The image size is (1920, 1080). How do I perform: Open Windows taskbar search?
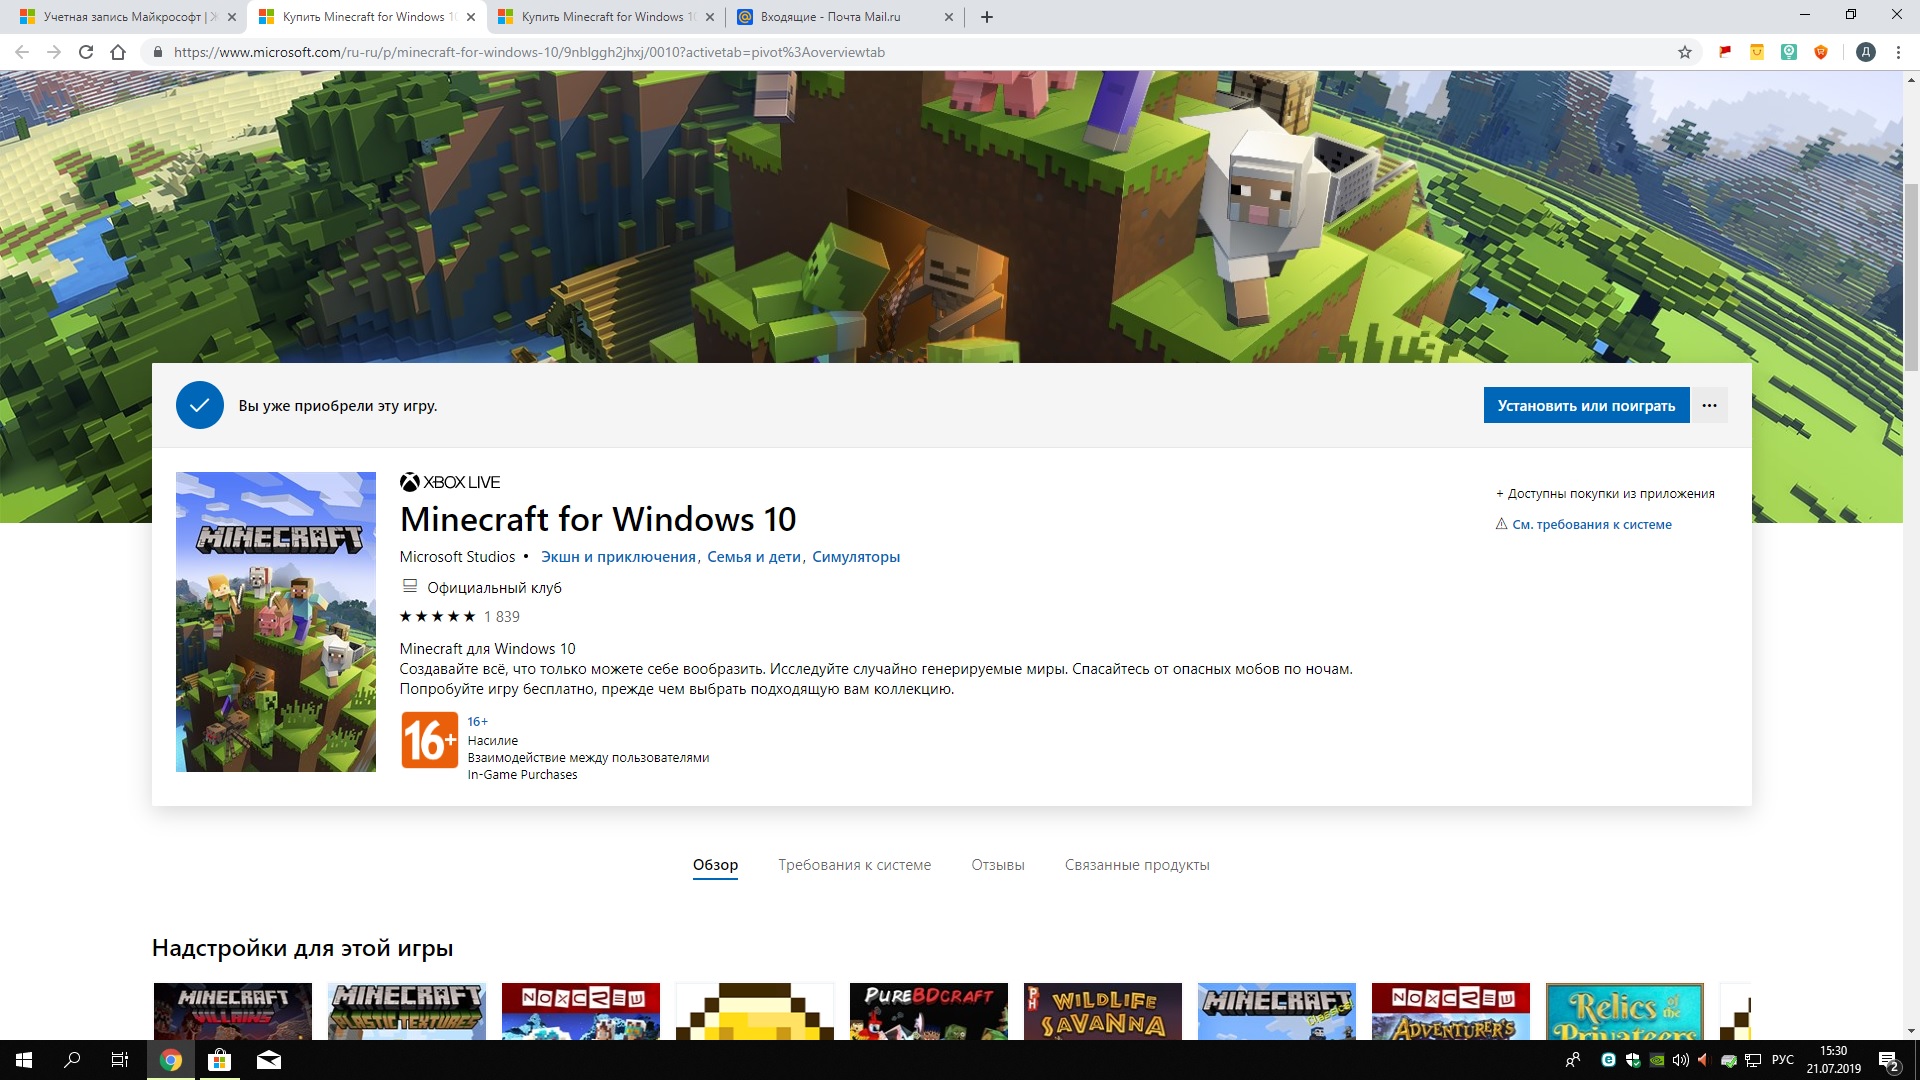pyautogui.click(x=72, y=1060)
